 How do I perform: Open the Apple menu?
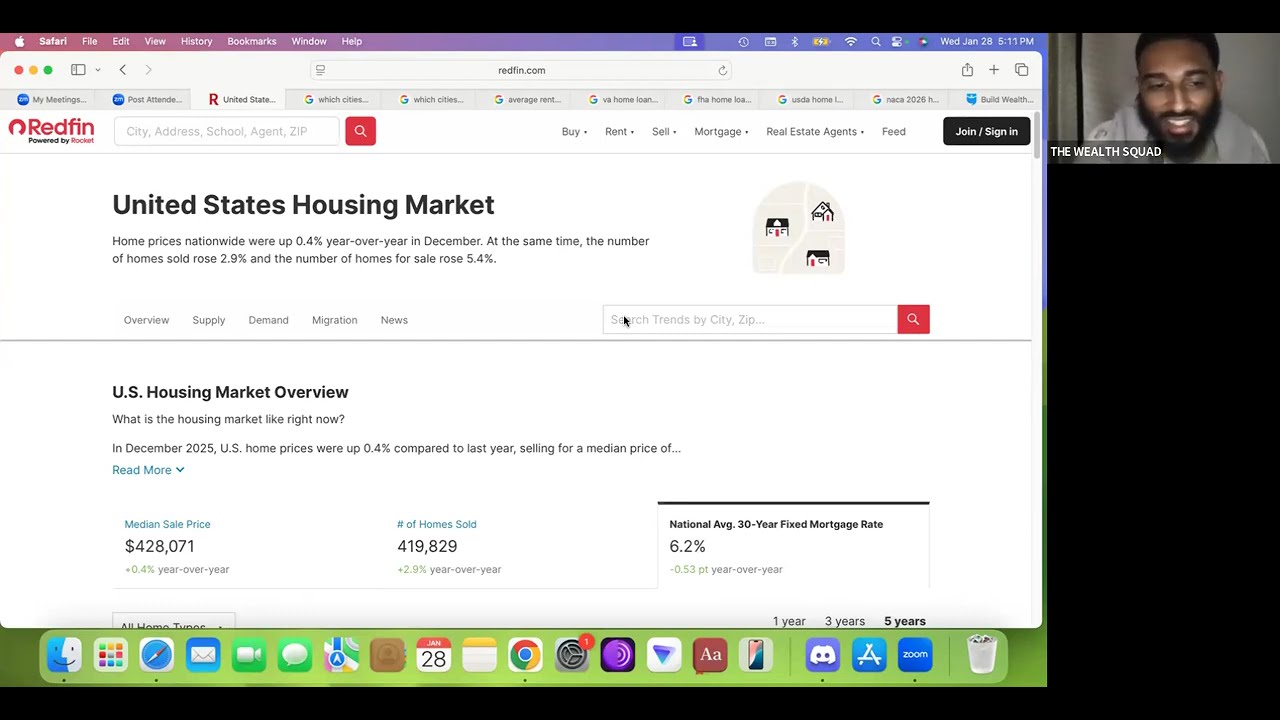pyautogui.click(x=19, y=42)
